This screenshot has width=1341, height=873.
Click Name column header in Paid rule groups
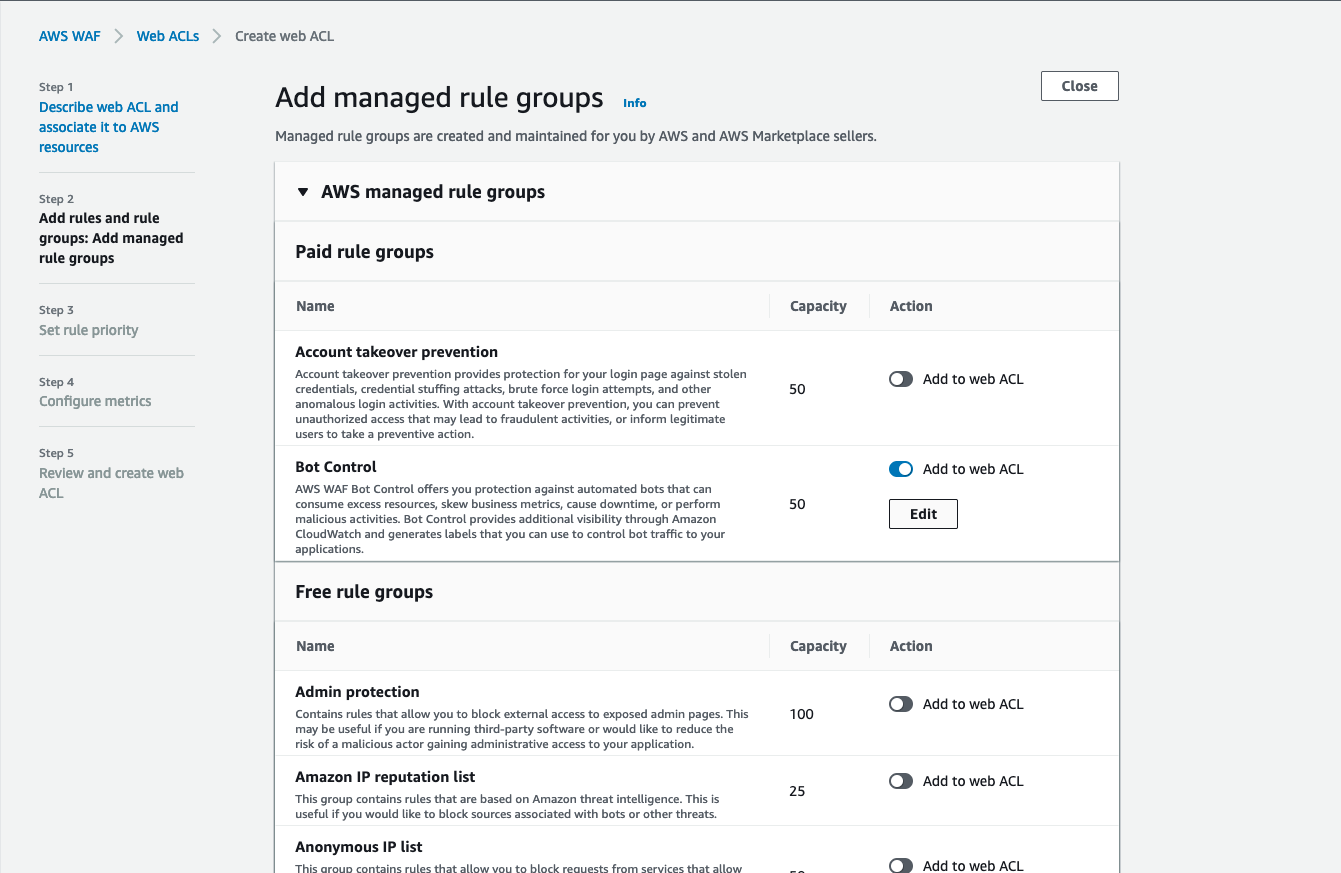(315, 306)
